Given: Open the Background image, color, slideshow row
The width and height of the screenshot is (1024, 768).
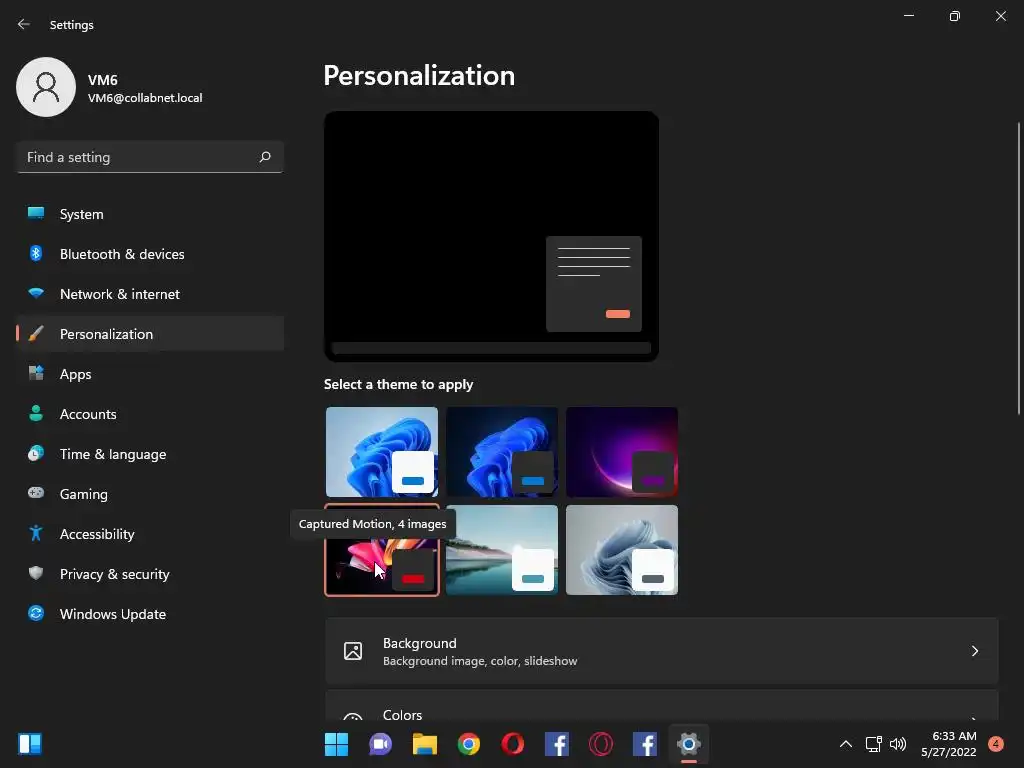Looking at the screenshot, I should click(x=662, y=651).
